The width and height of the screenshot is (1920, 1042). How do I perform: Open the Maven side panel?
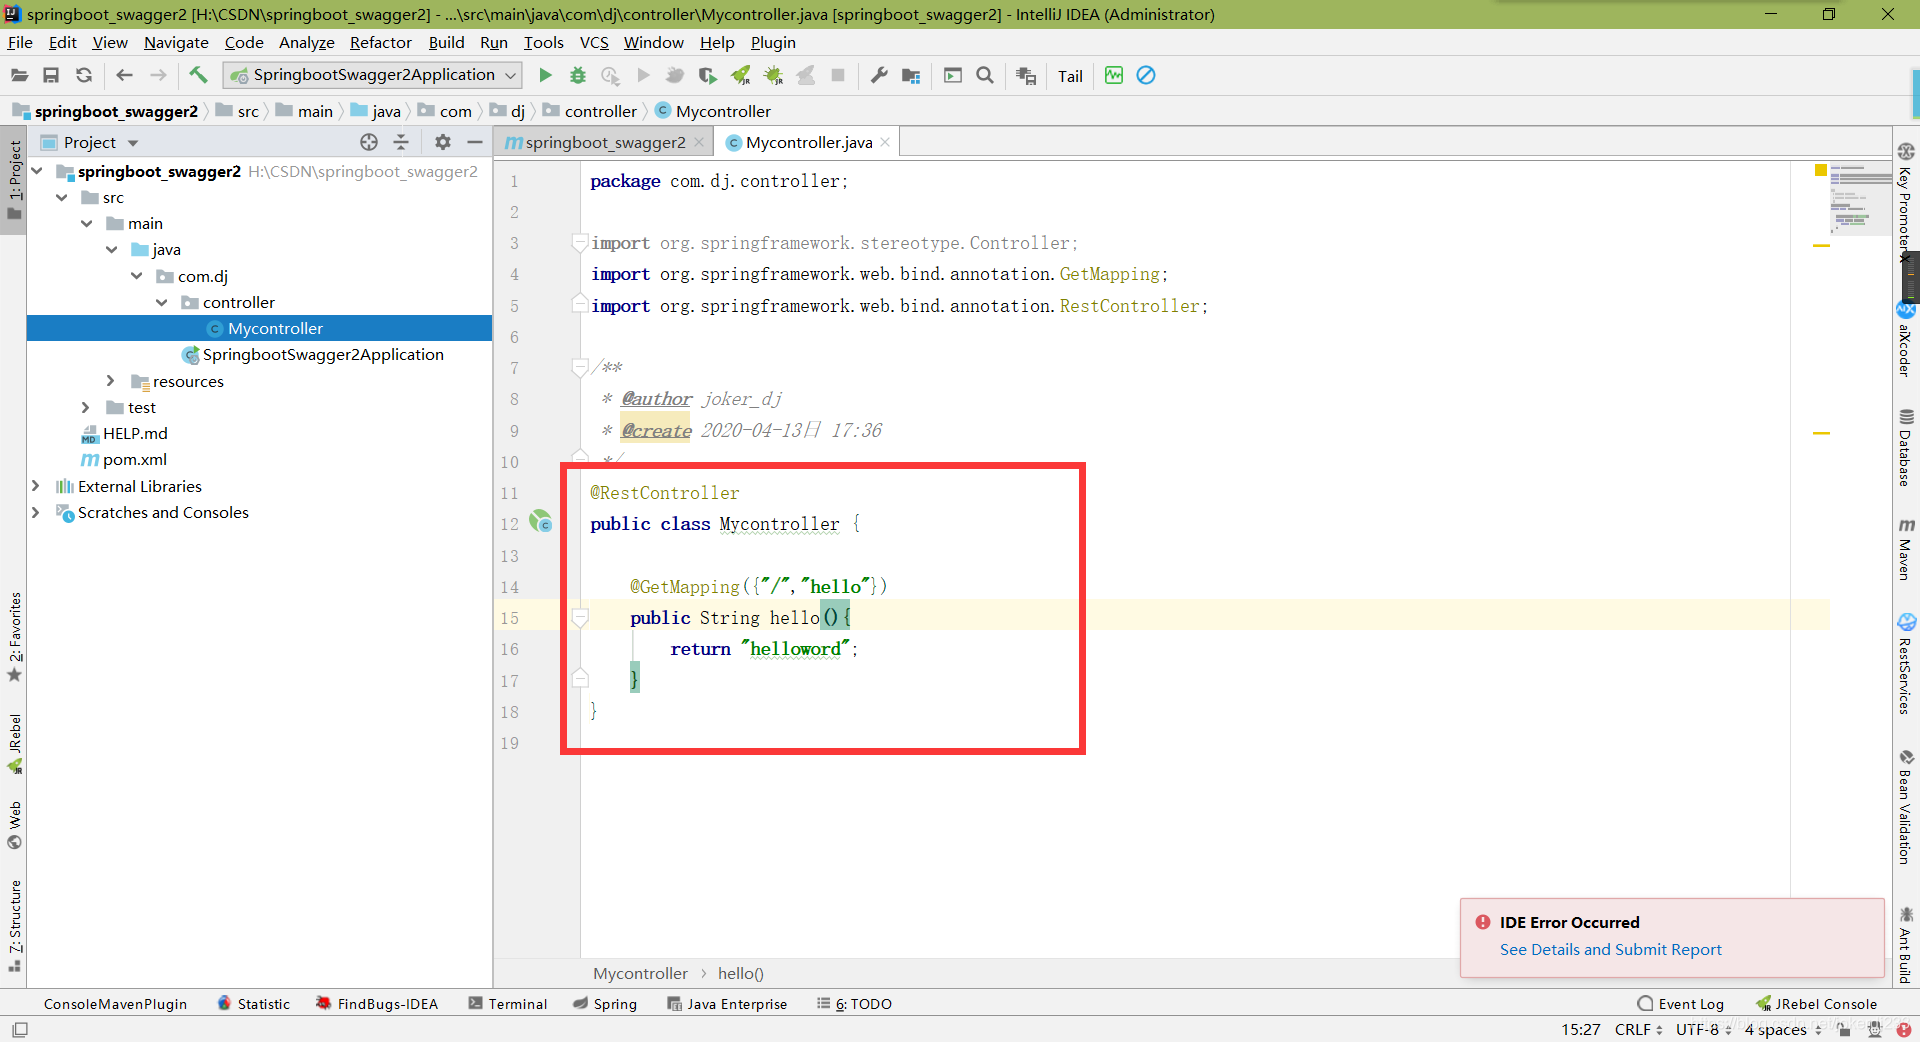point(1906,549)
